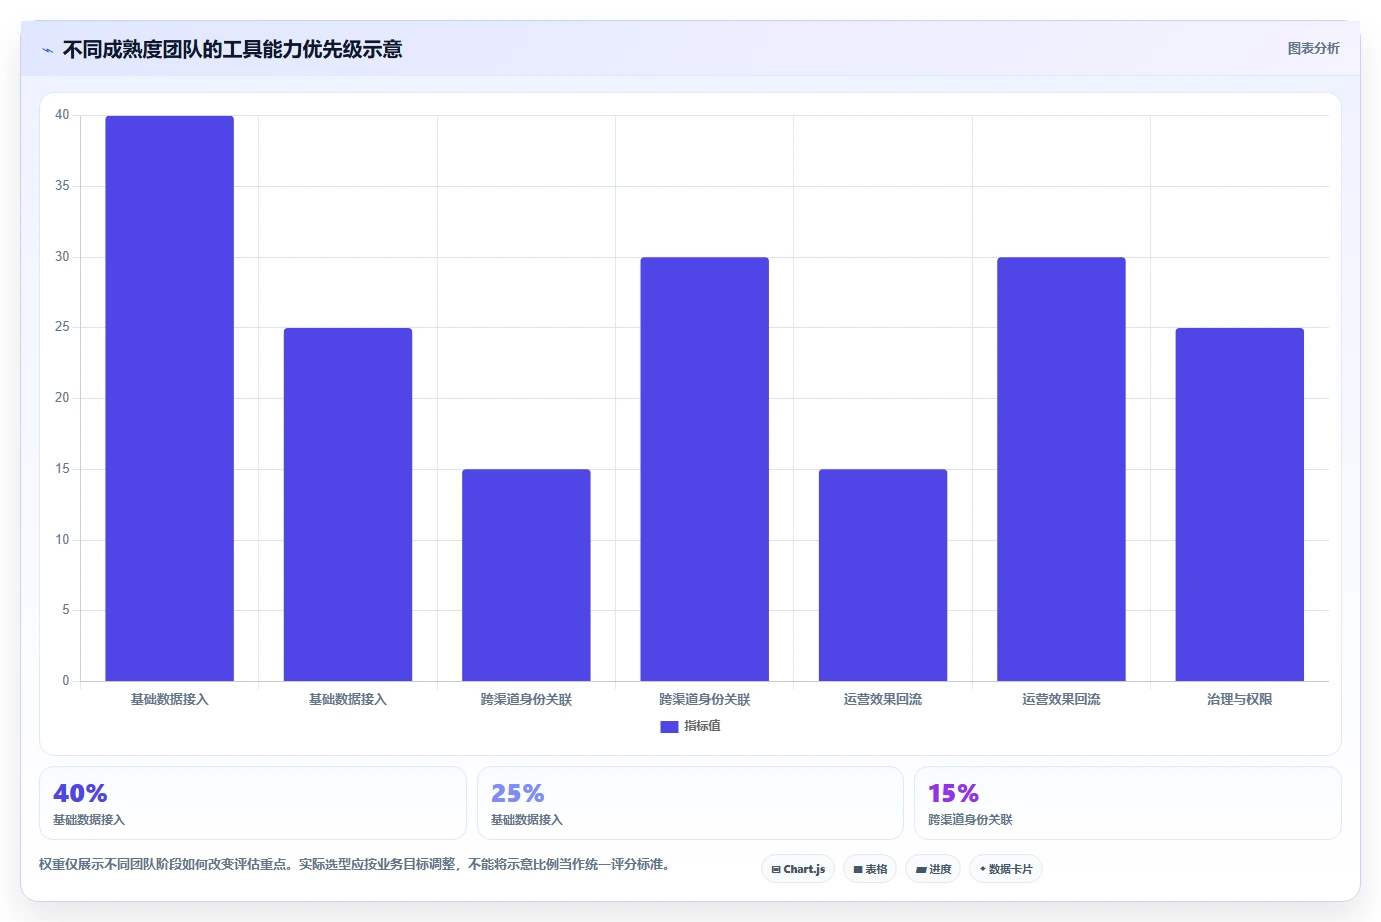Image resolution: width=1381 pixels, height=922 pixels.
Task: Click 跨渠道身份关联 caption under 15%
Action: pos(970,820)
